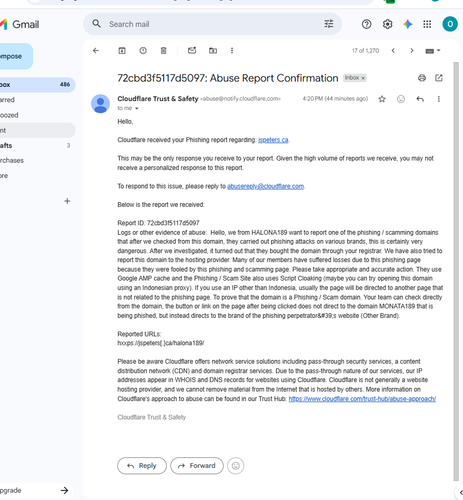Remove the Inbox label from email

point(364,78)
